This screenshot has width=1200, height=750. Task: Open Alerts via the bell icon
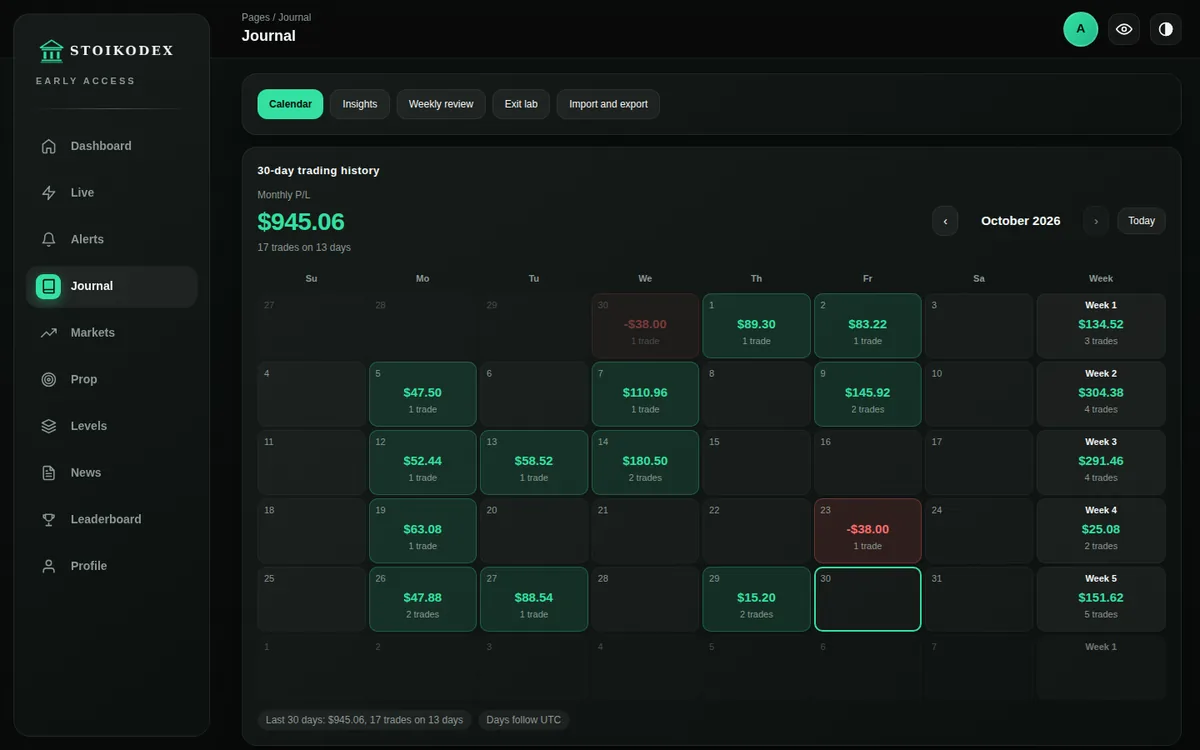tap(49, 240)
